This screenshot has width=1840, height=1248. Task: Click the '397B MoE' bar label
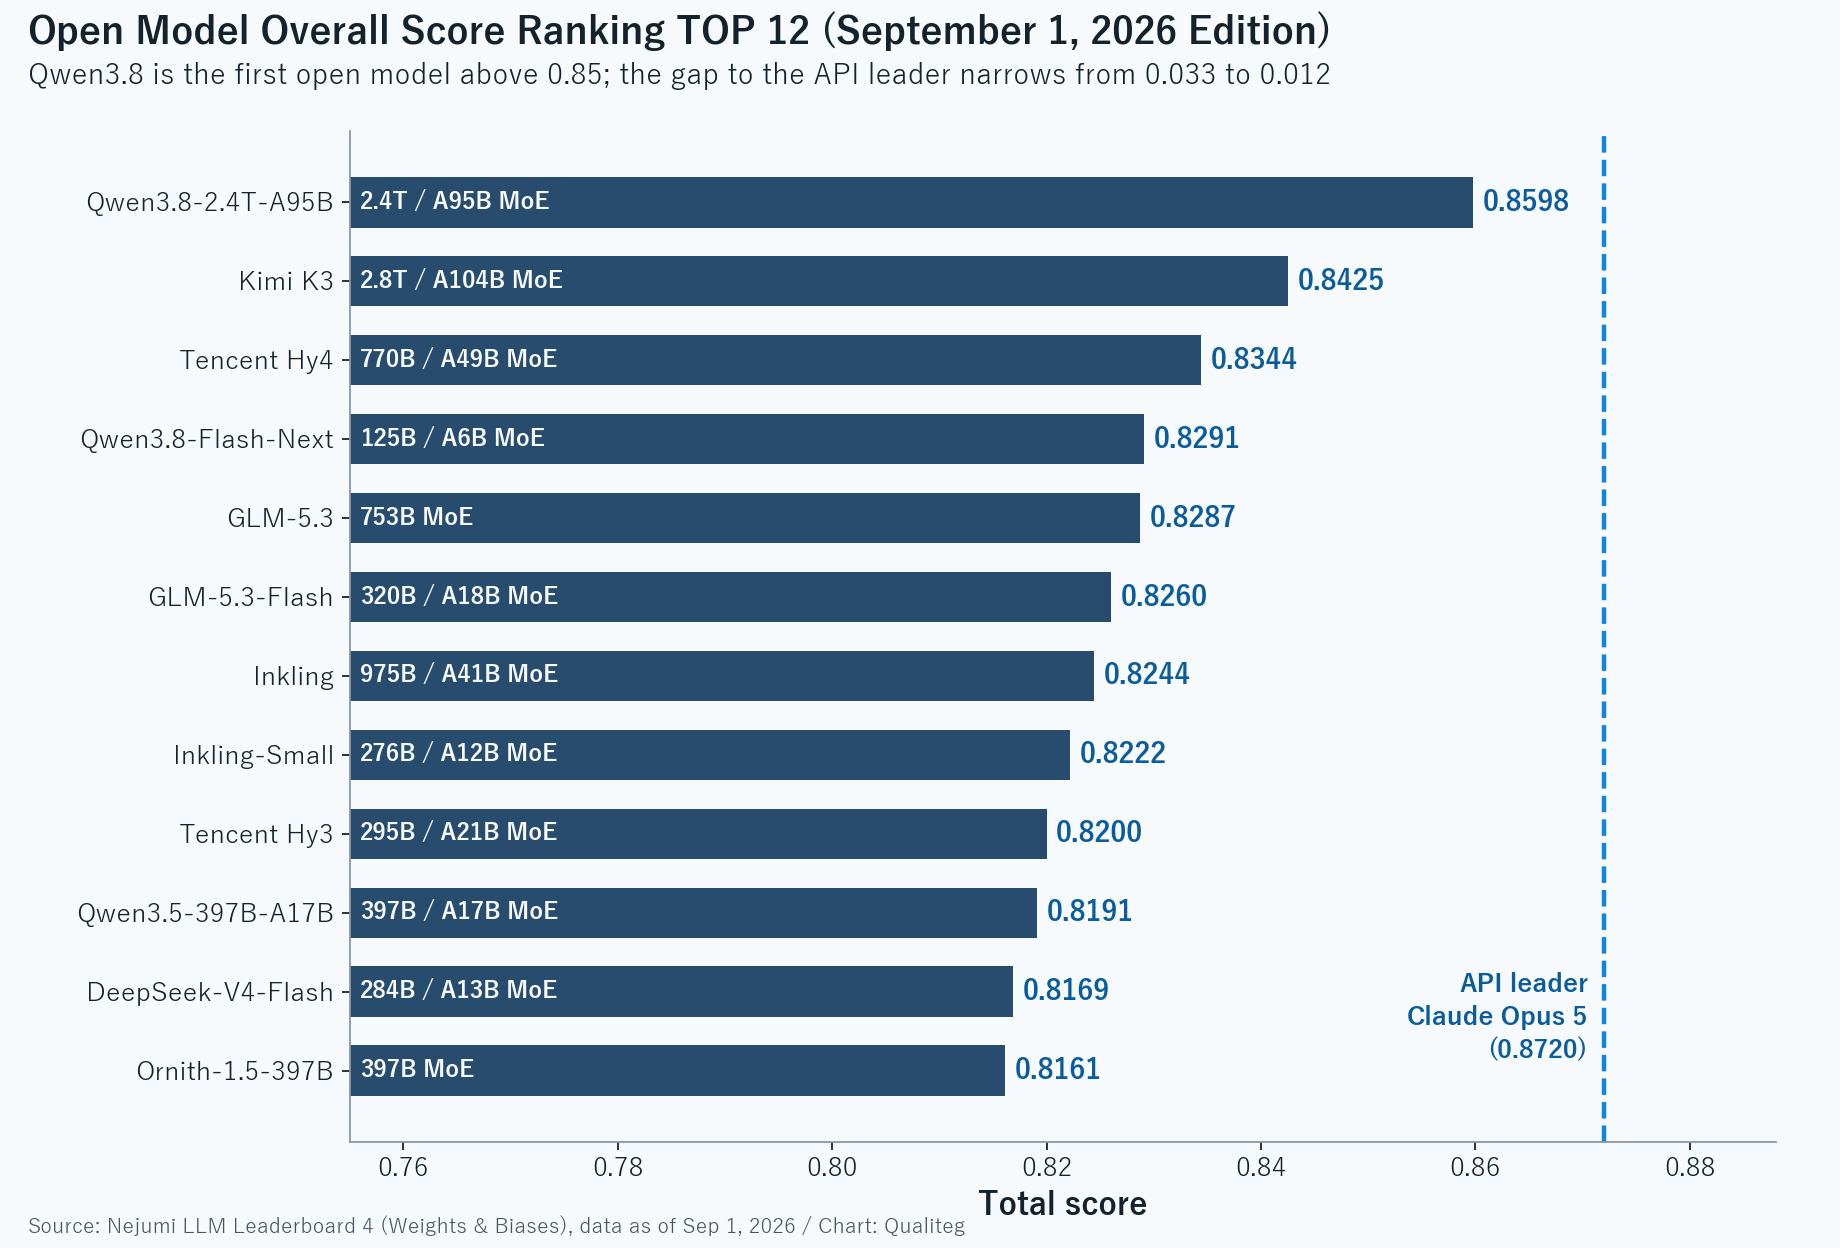click(x=417, y=1069)
